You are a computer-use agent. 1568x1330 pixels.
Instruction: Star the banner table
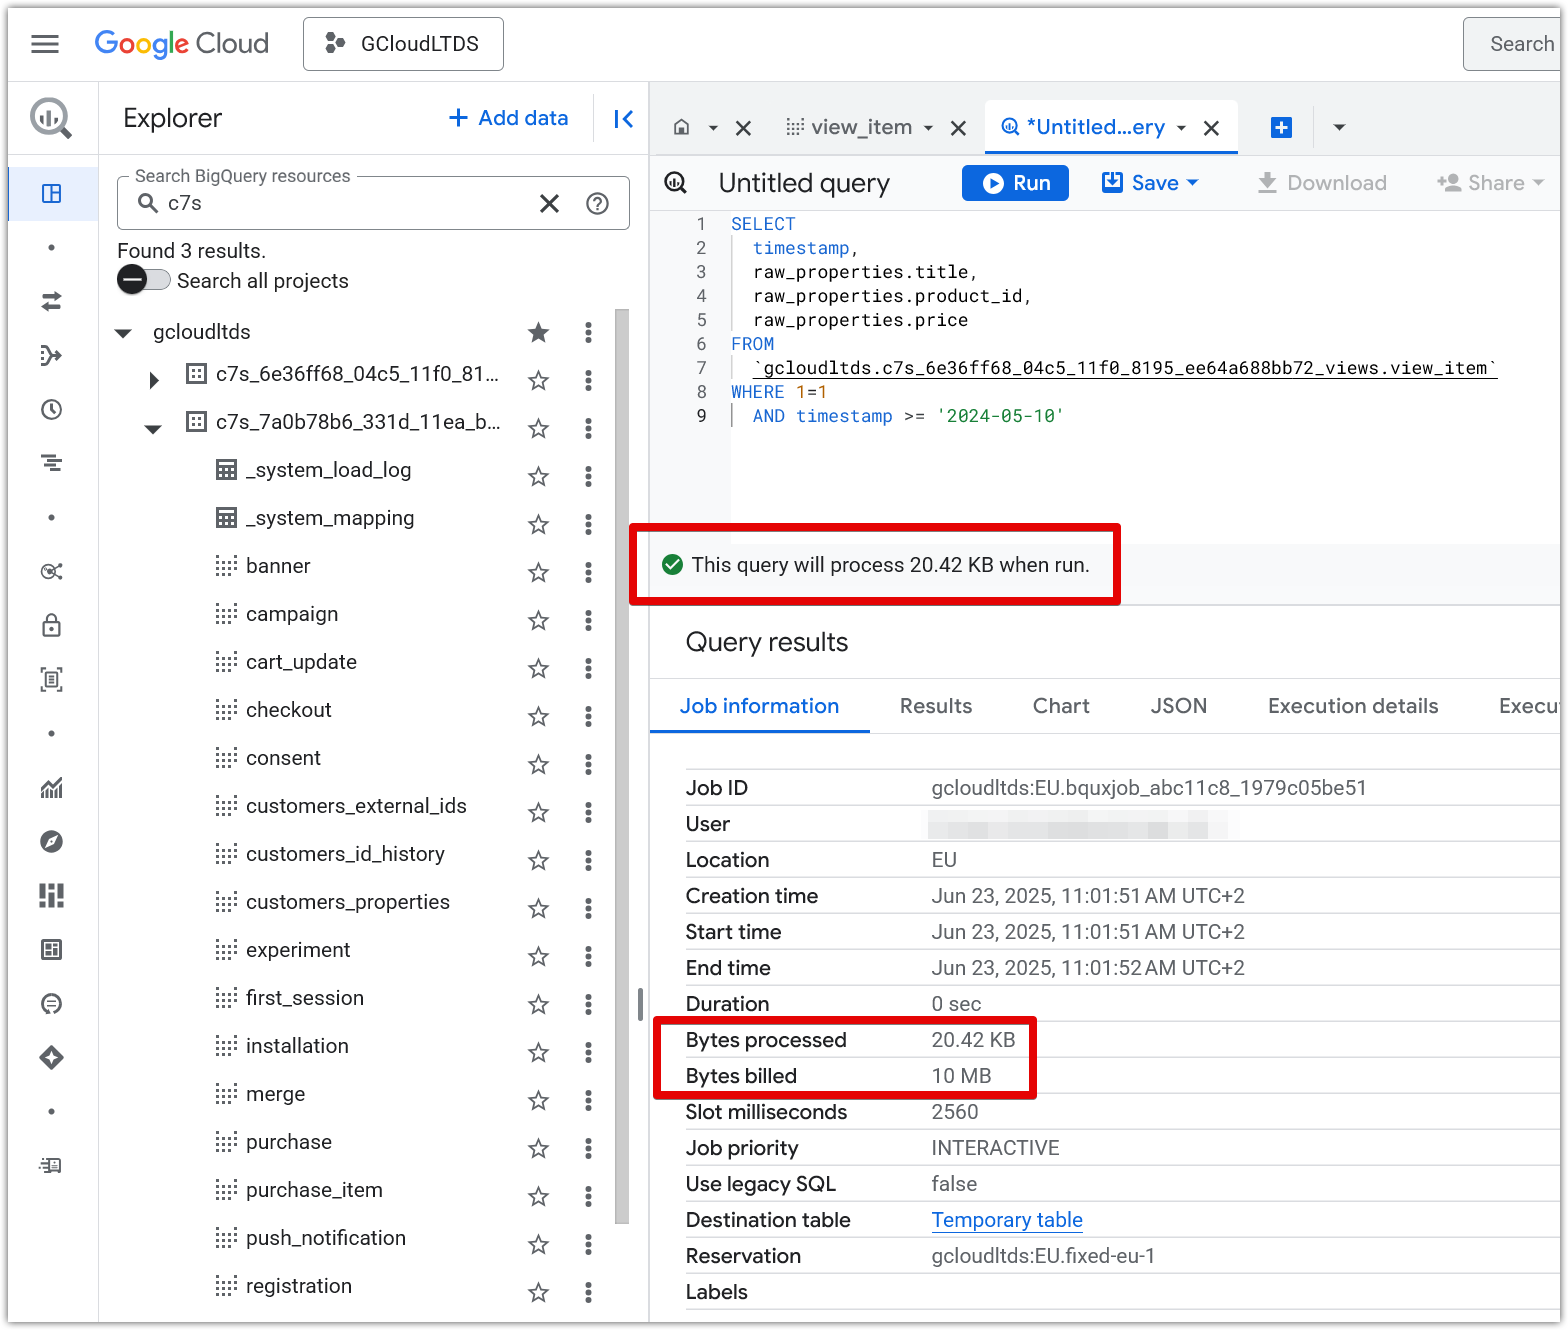point(538,572)
